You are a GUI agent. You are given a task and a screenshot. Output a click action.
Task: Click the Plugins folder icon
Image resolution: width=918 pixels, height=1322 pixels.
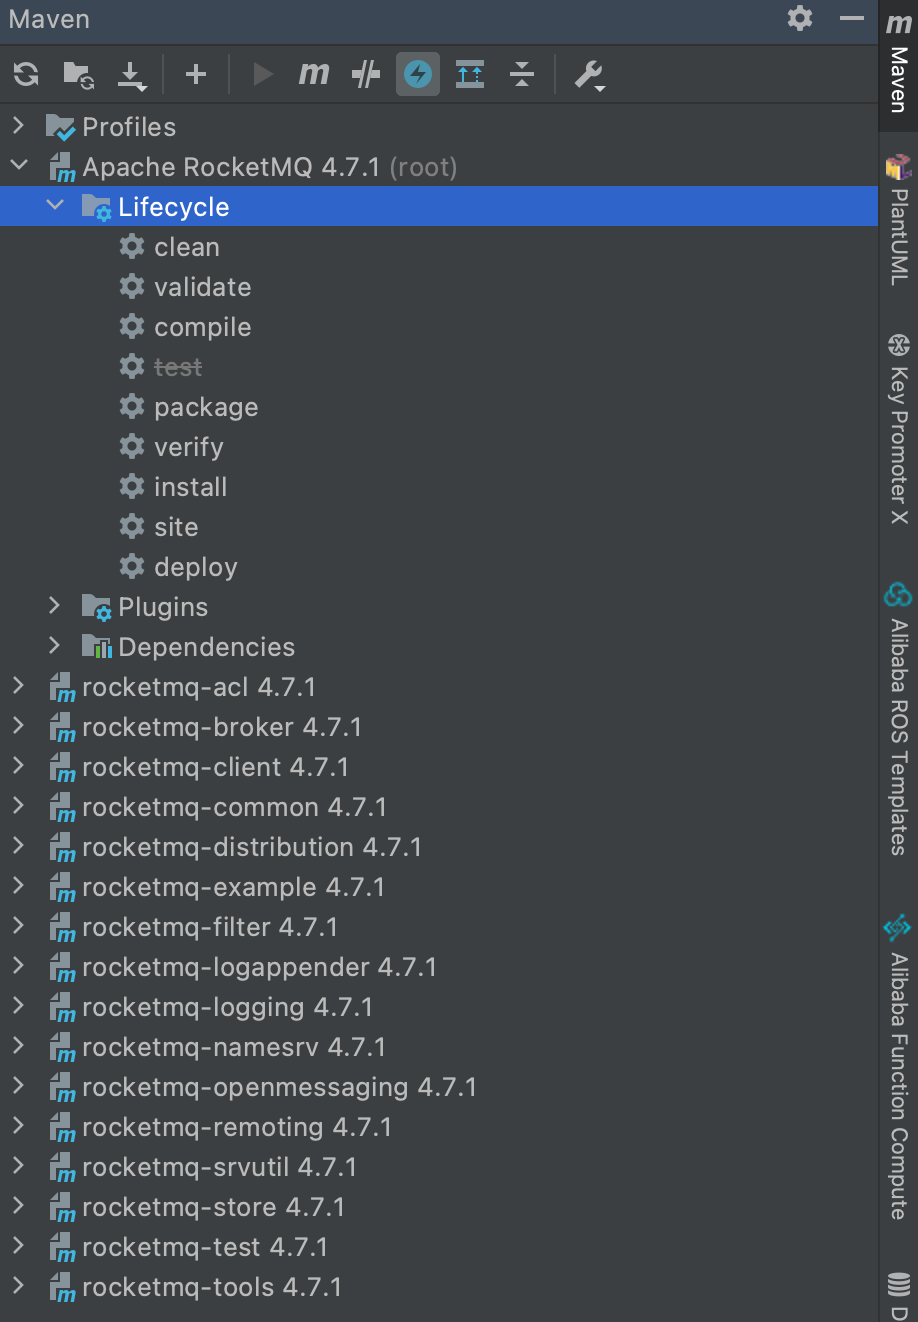coord(96,607)
